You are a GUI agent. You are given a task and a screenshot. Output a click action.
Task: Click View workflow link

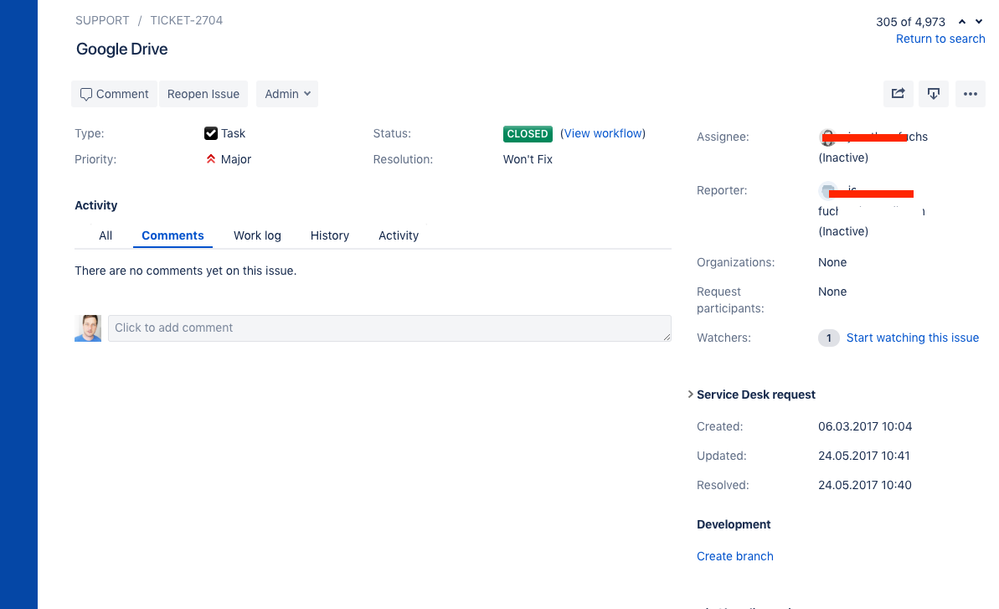click(603, 133)
